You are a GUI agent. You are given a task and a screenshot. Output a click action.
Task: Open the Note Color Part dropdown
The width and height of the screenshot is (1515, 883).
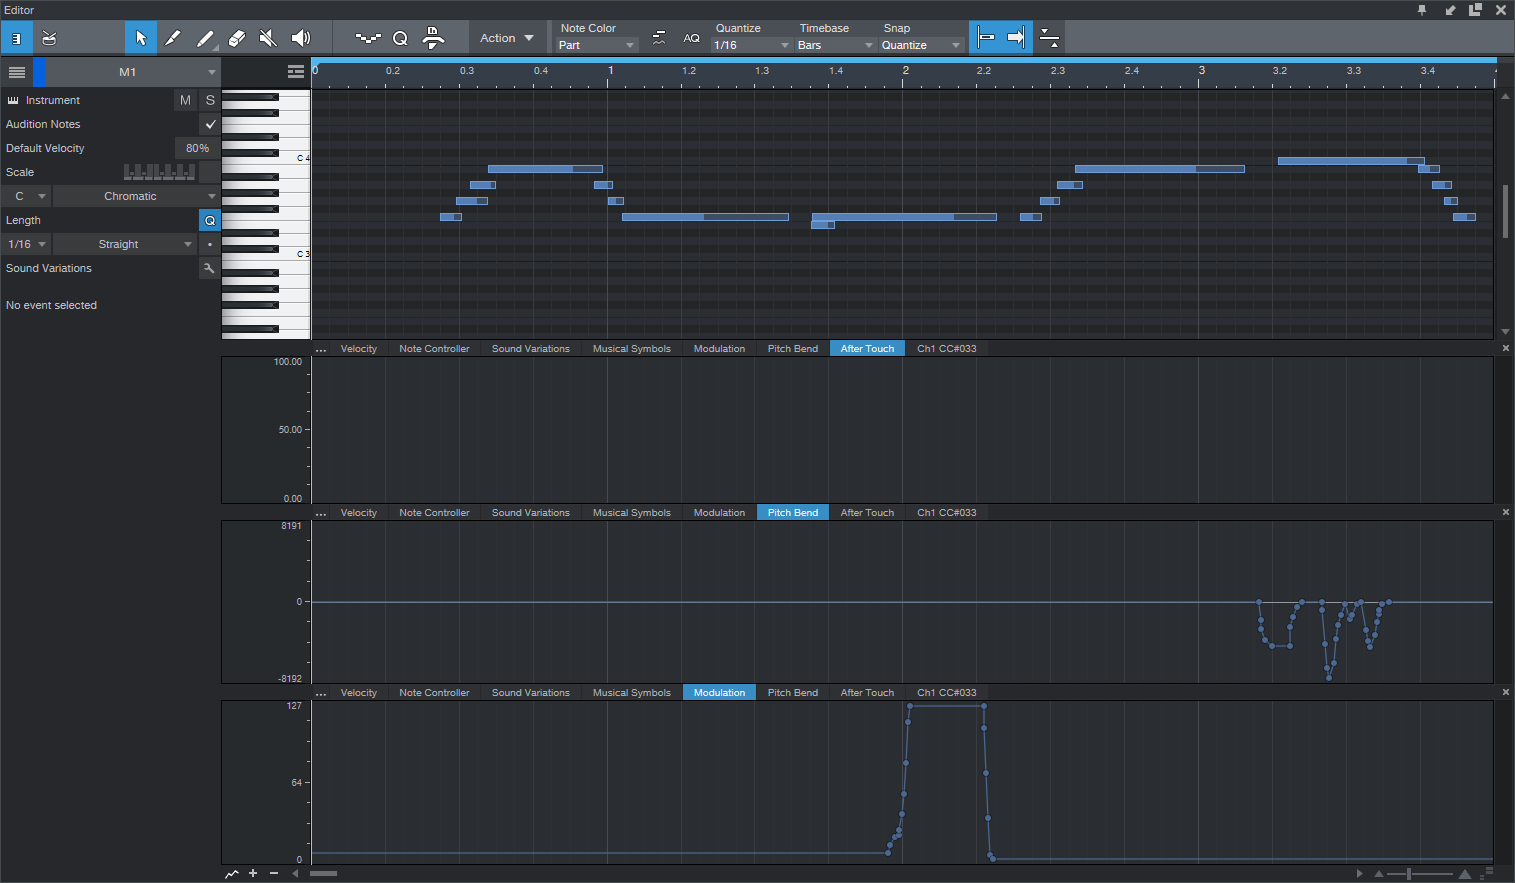(x=596, y=45)
